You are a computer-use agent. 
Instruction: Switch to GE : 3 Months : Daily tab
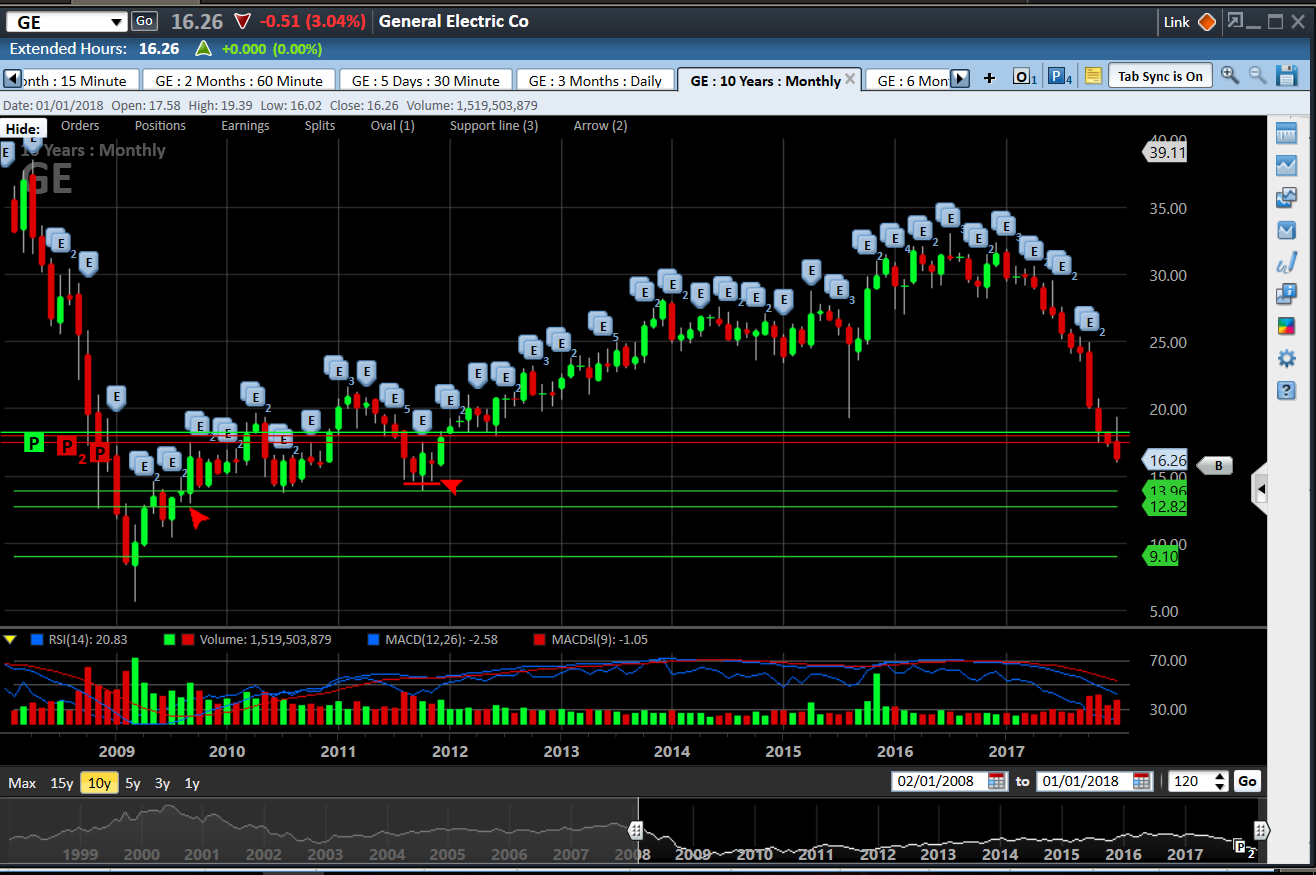[x=595, y=80]
